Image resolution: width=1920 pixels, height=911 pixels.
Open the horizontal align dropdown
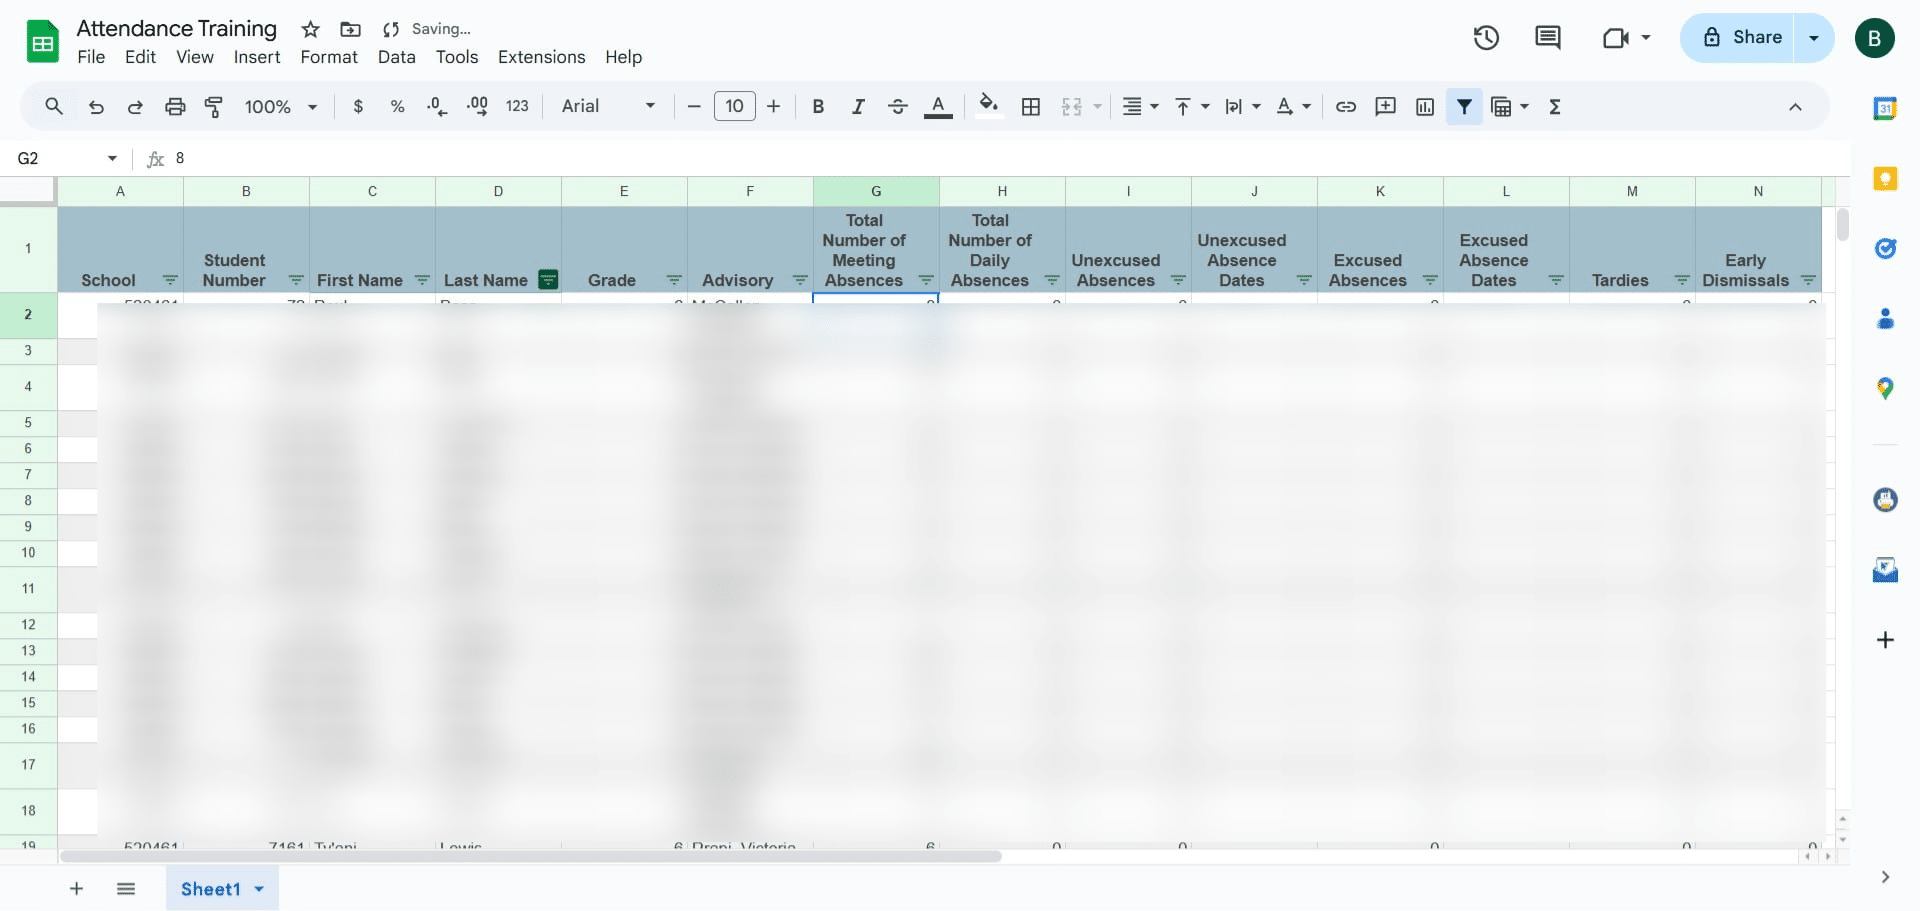pyautogui.click(x=1140, y=106)
